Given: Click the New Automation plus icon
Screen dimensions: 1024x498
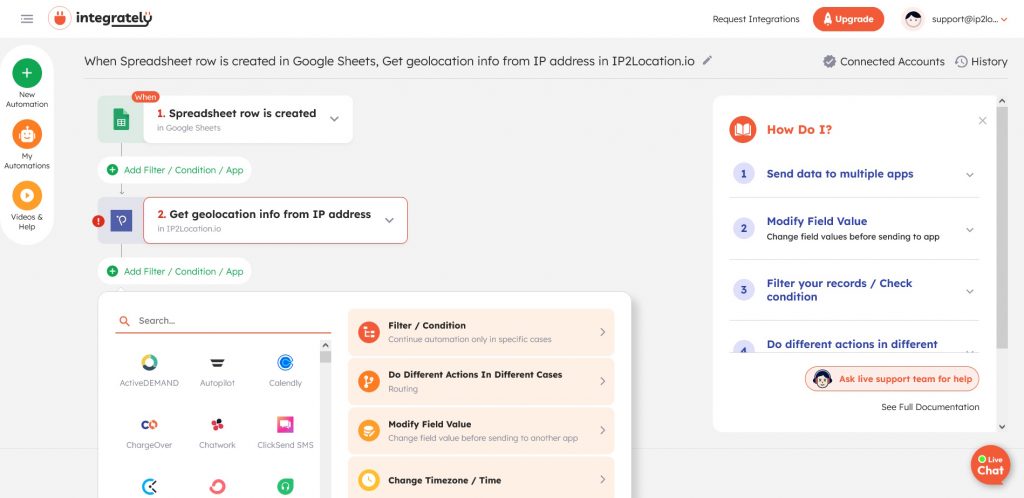Looking at the screenshot, I should click(x=27, y=73).
